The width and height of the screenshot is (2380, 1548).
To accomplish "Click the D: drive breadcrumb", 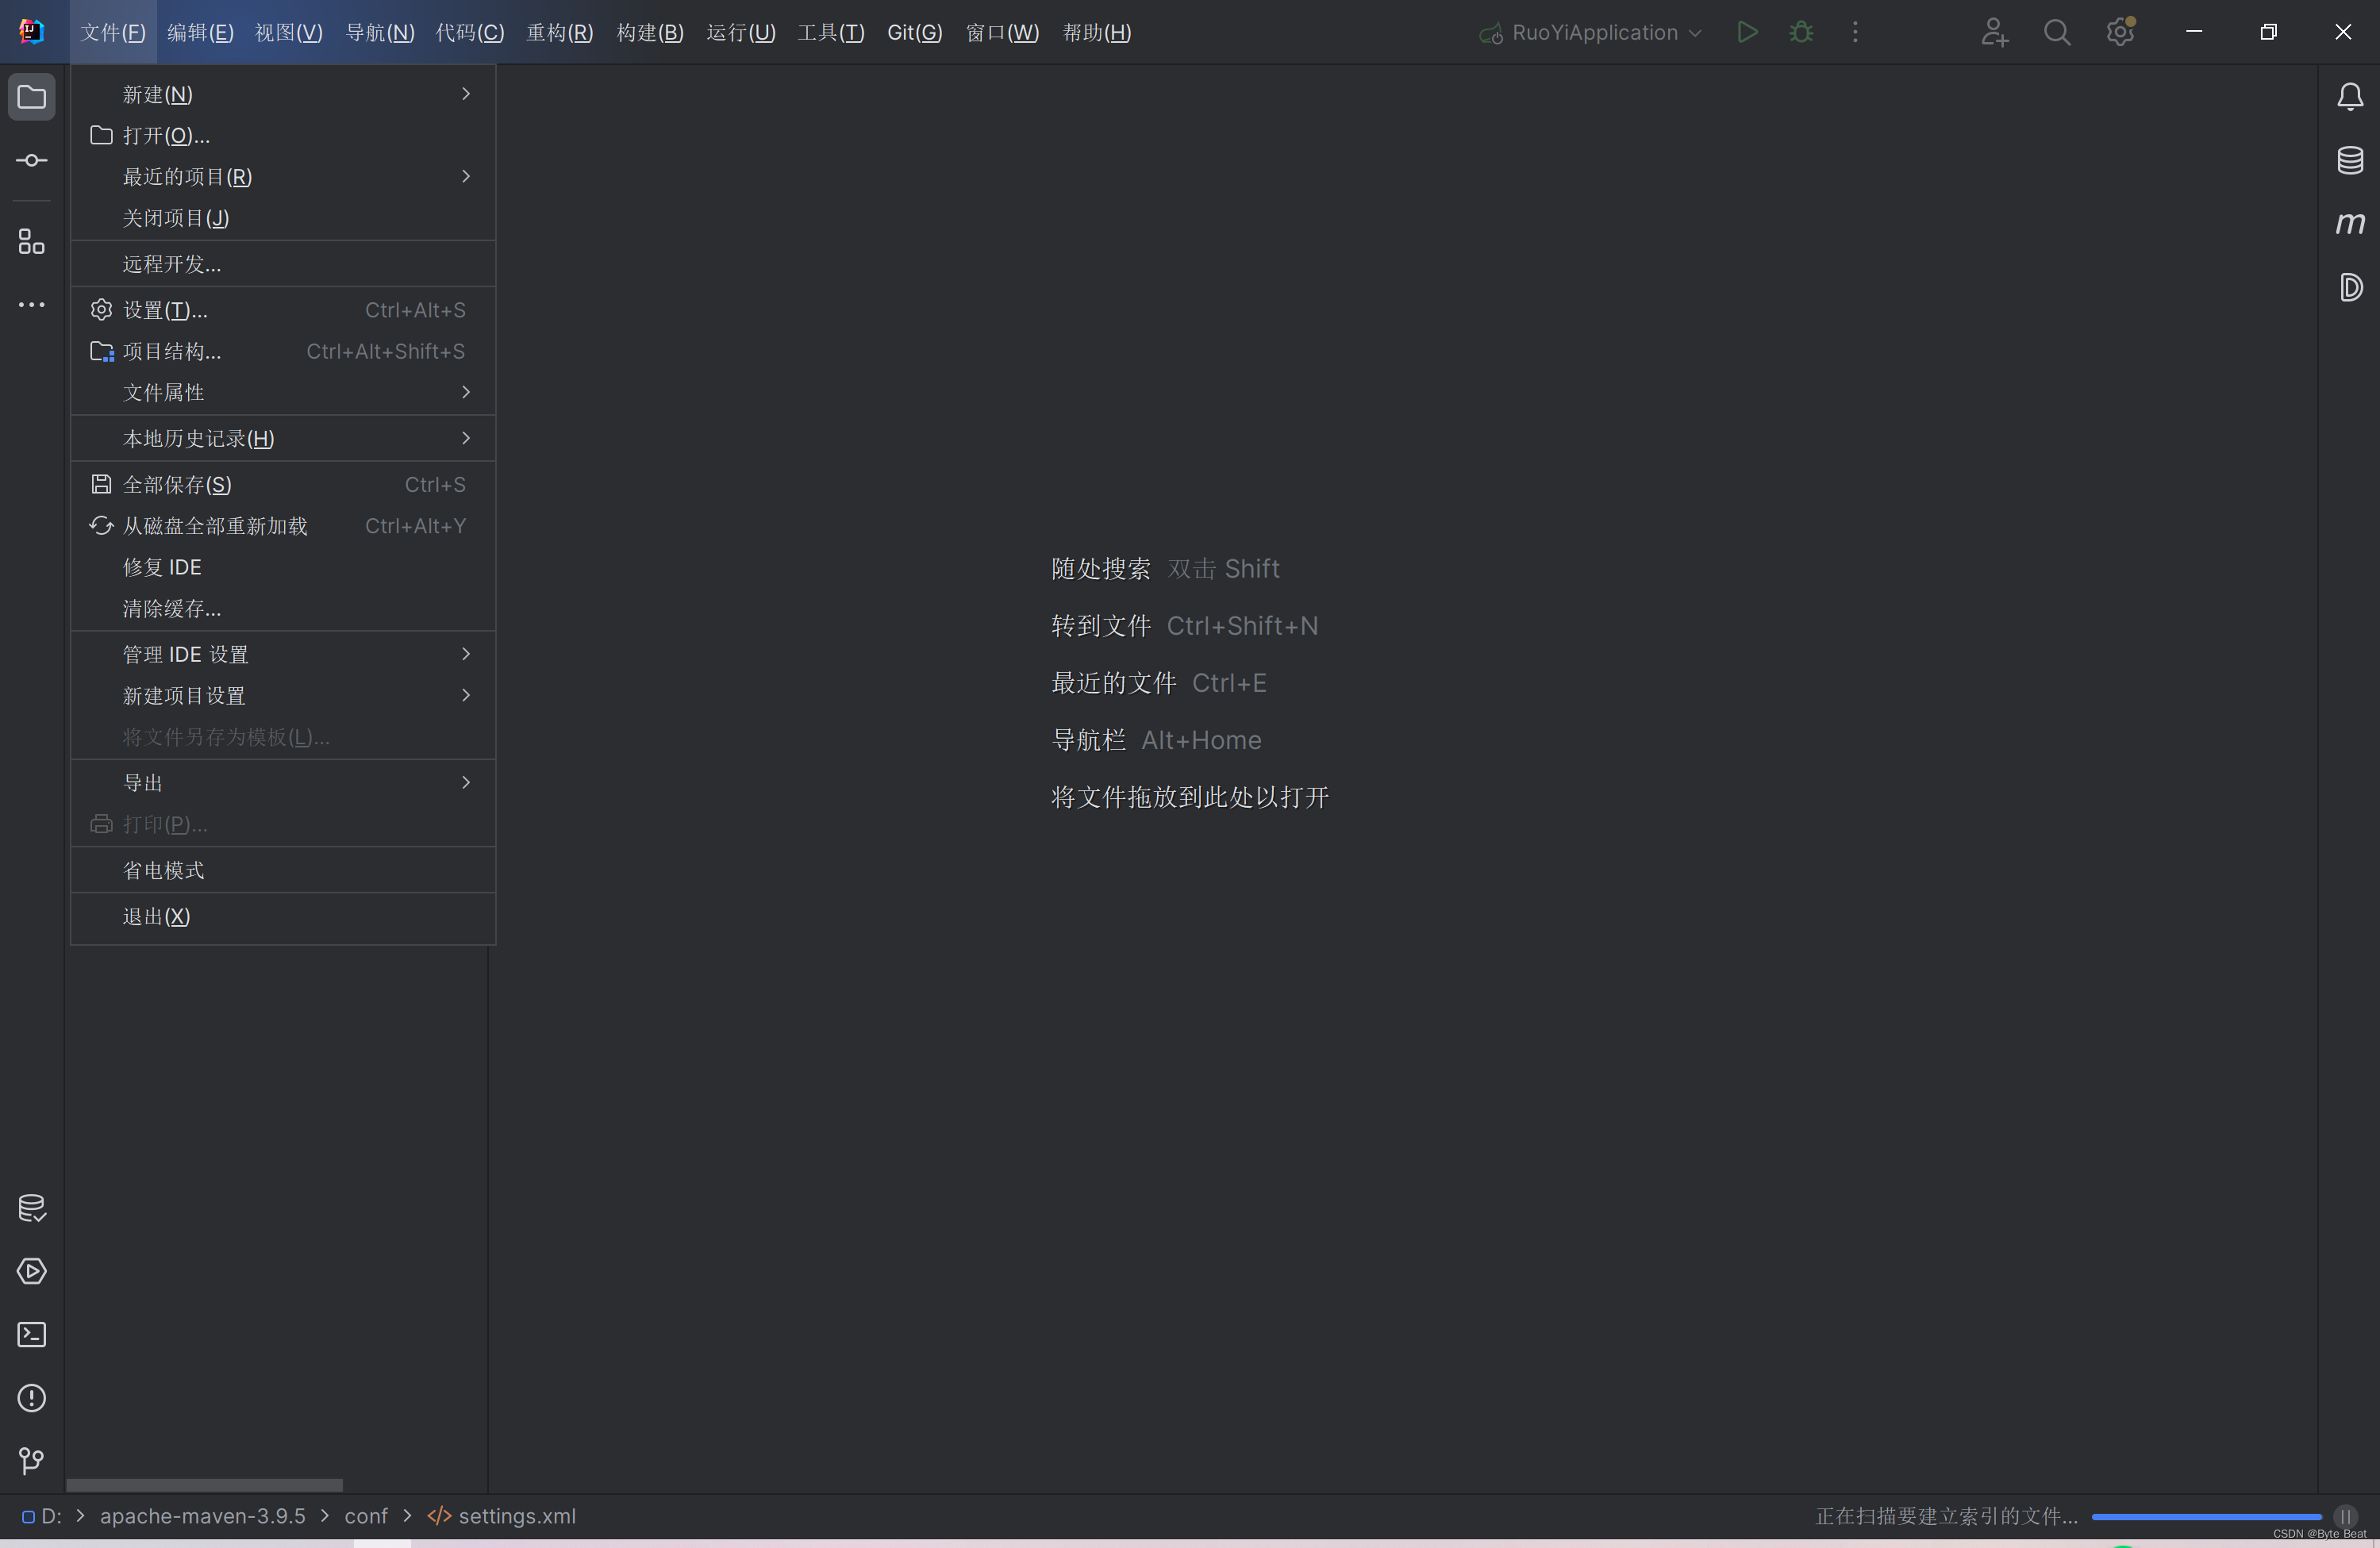I will (42, 1516).
